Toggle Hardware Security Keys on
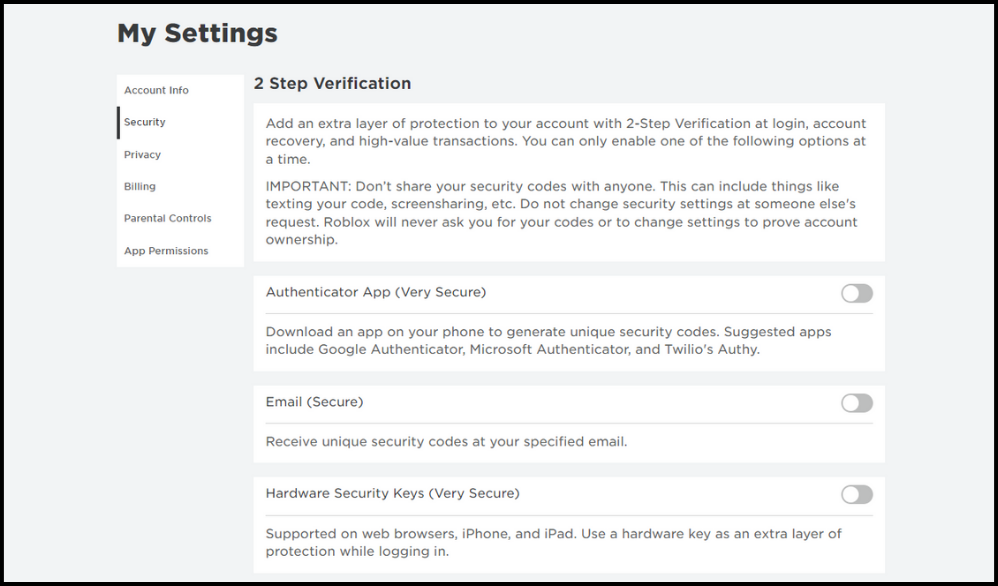Screen dimensions: 998x586 857,494
